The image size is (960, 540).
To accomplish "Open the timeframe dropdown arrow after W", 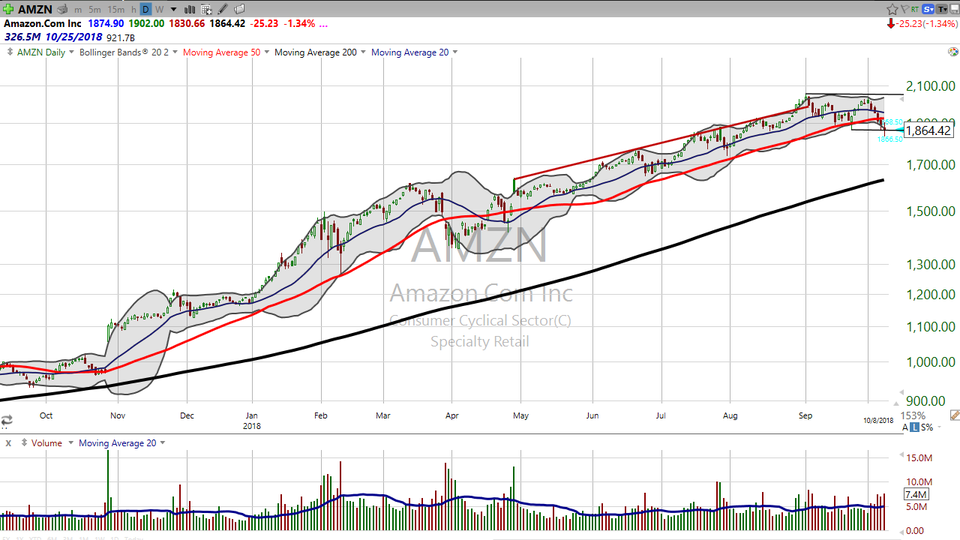I will (x=172, y=9).
